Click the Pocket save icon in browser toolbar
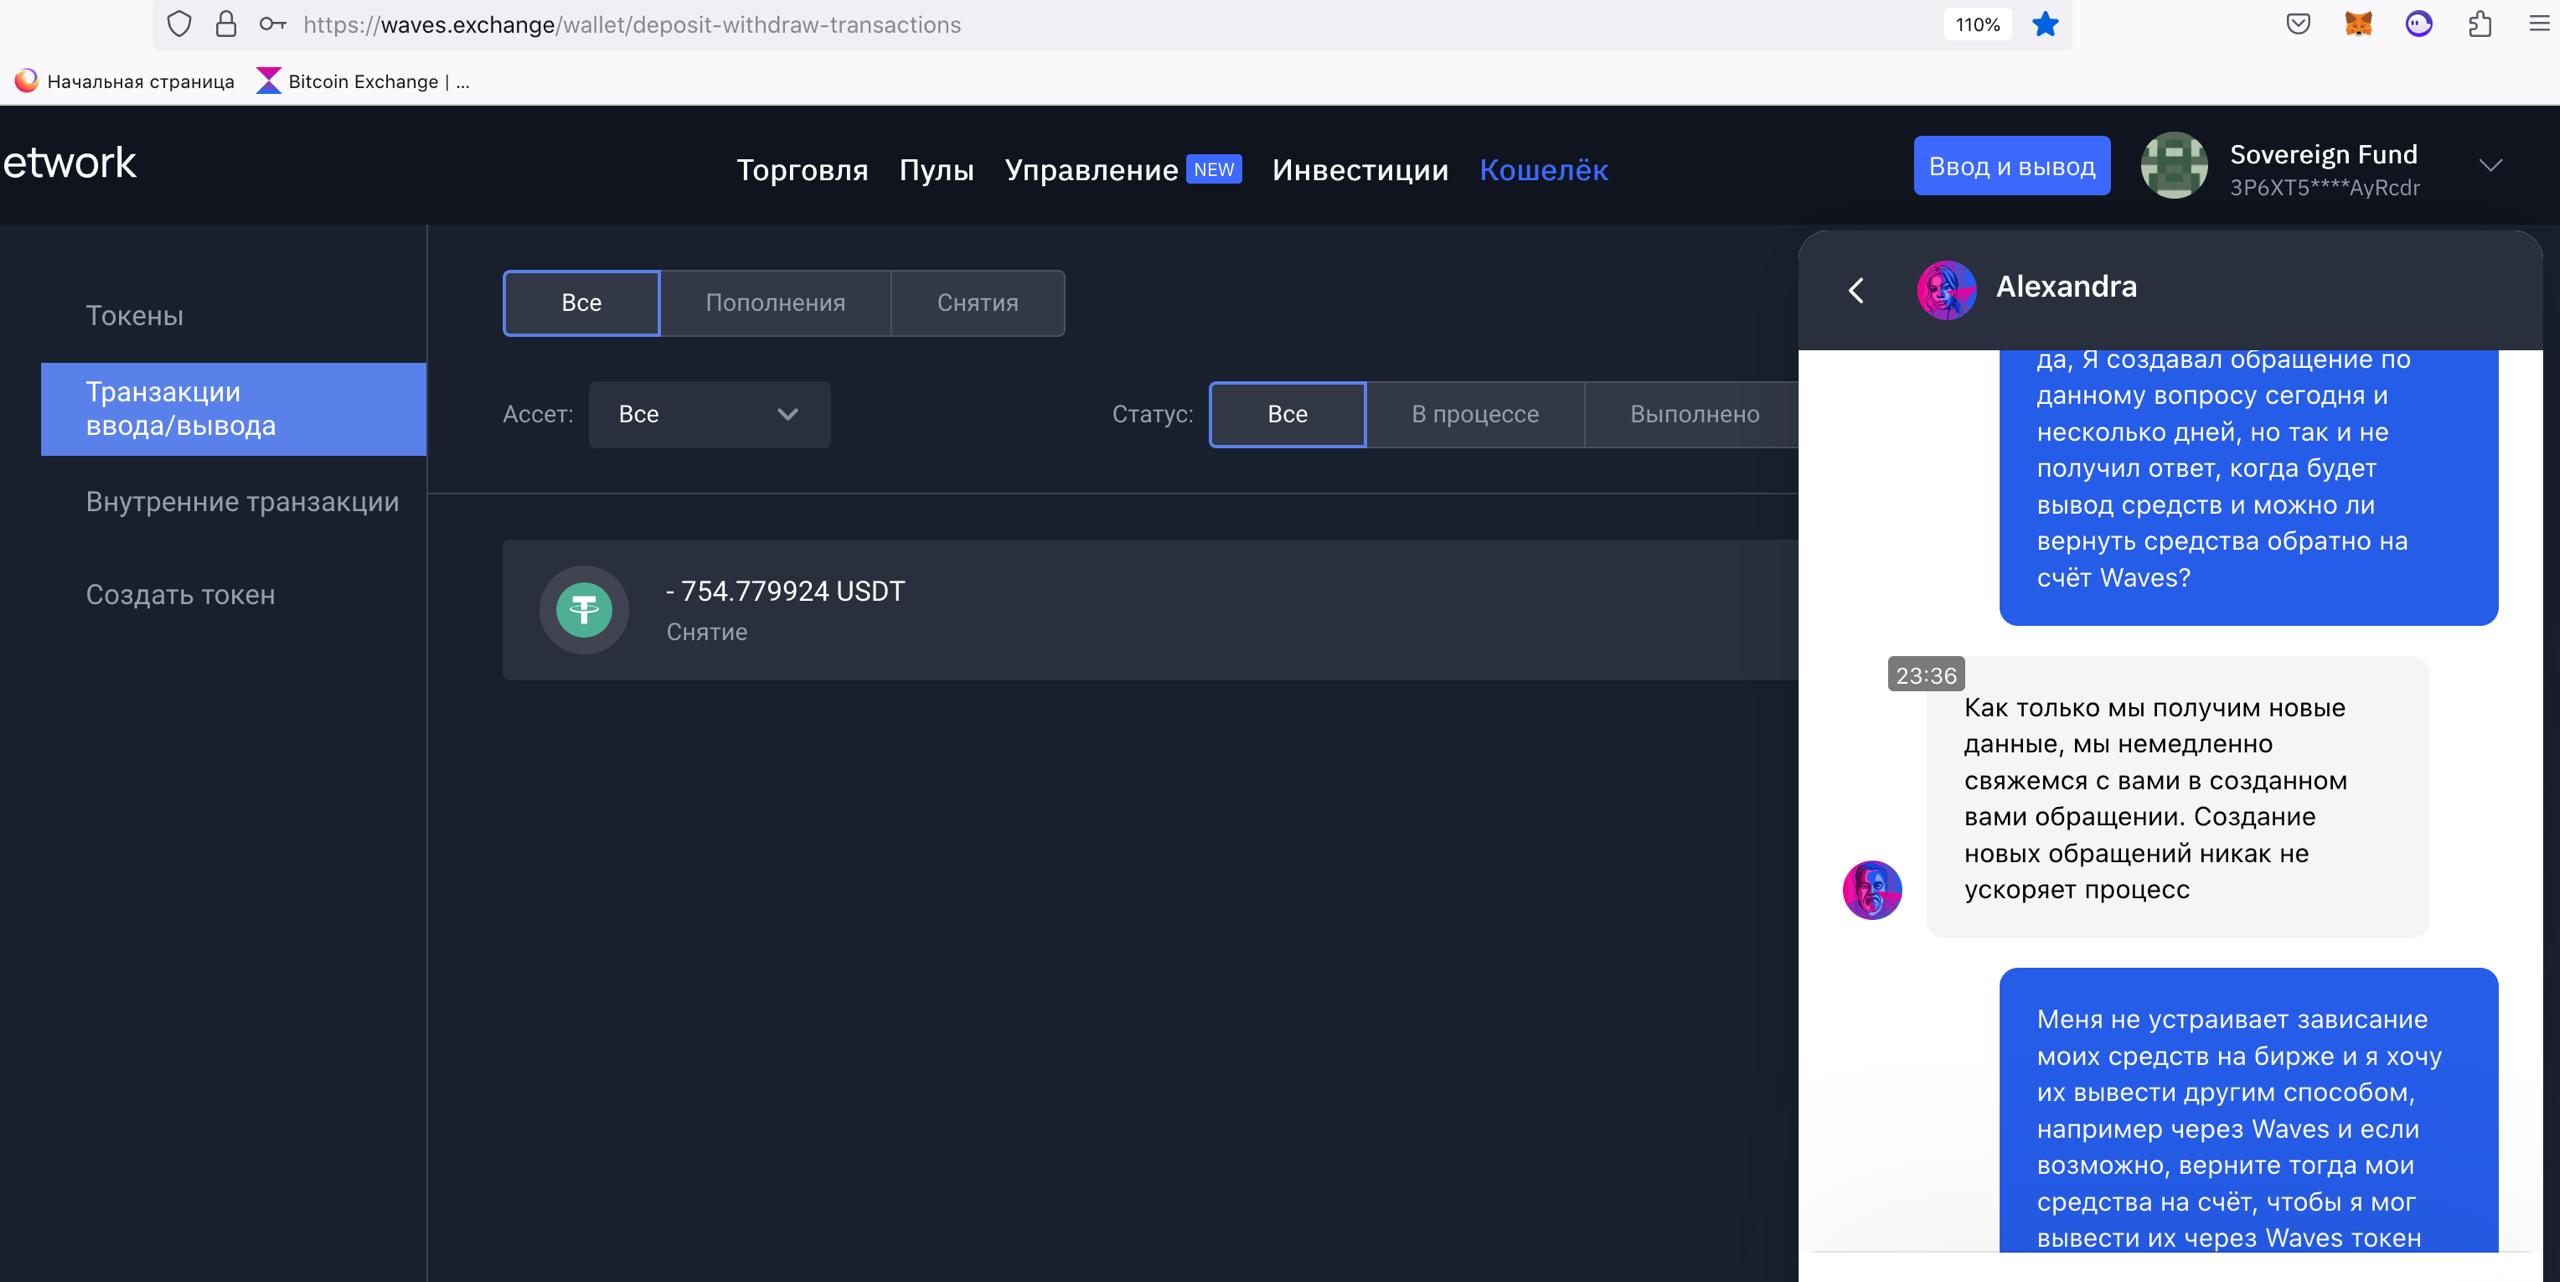Viewport: 2560px width, 1282px height. (2298, 24)
